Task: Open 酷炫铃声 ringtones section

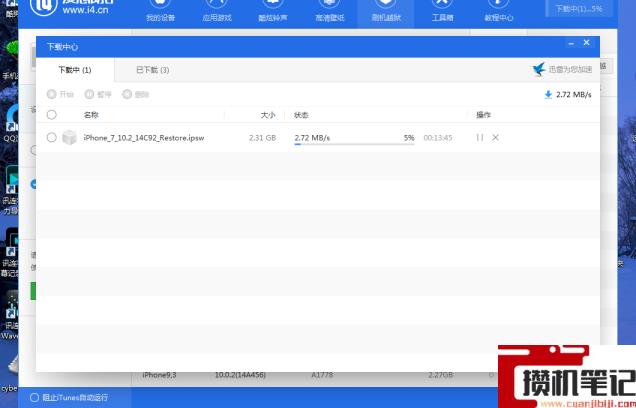Action: click(273, 11)
